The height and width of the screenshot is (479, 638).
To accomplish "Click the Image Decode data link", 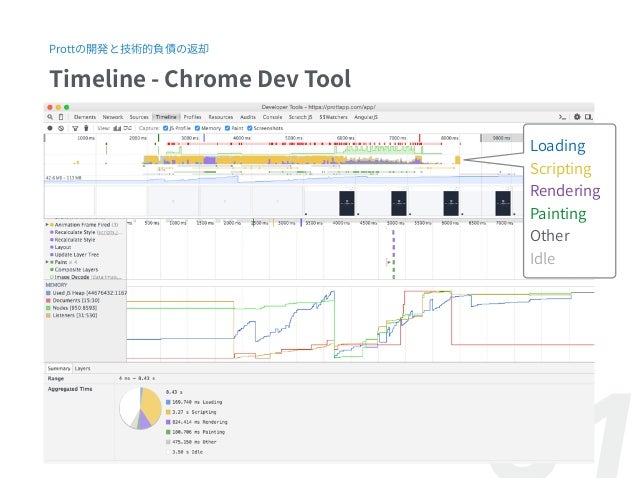I will coord(106,278).
